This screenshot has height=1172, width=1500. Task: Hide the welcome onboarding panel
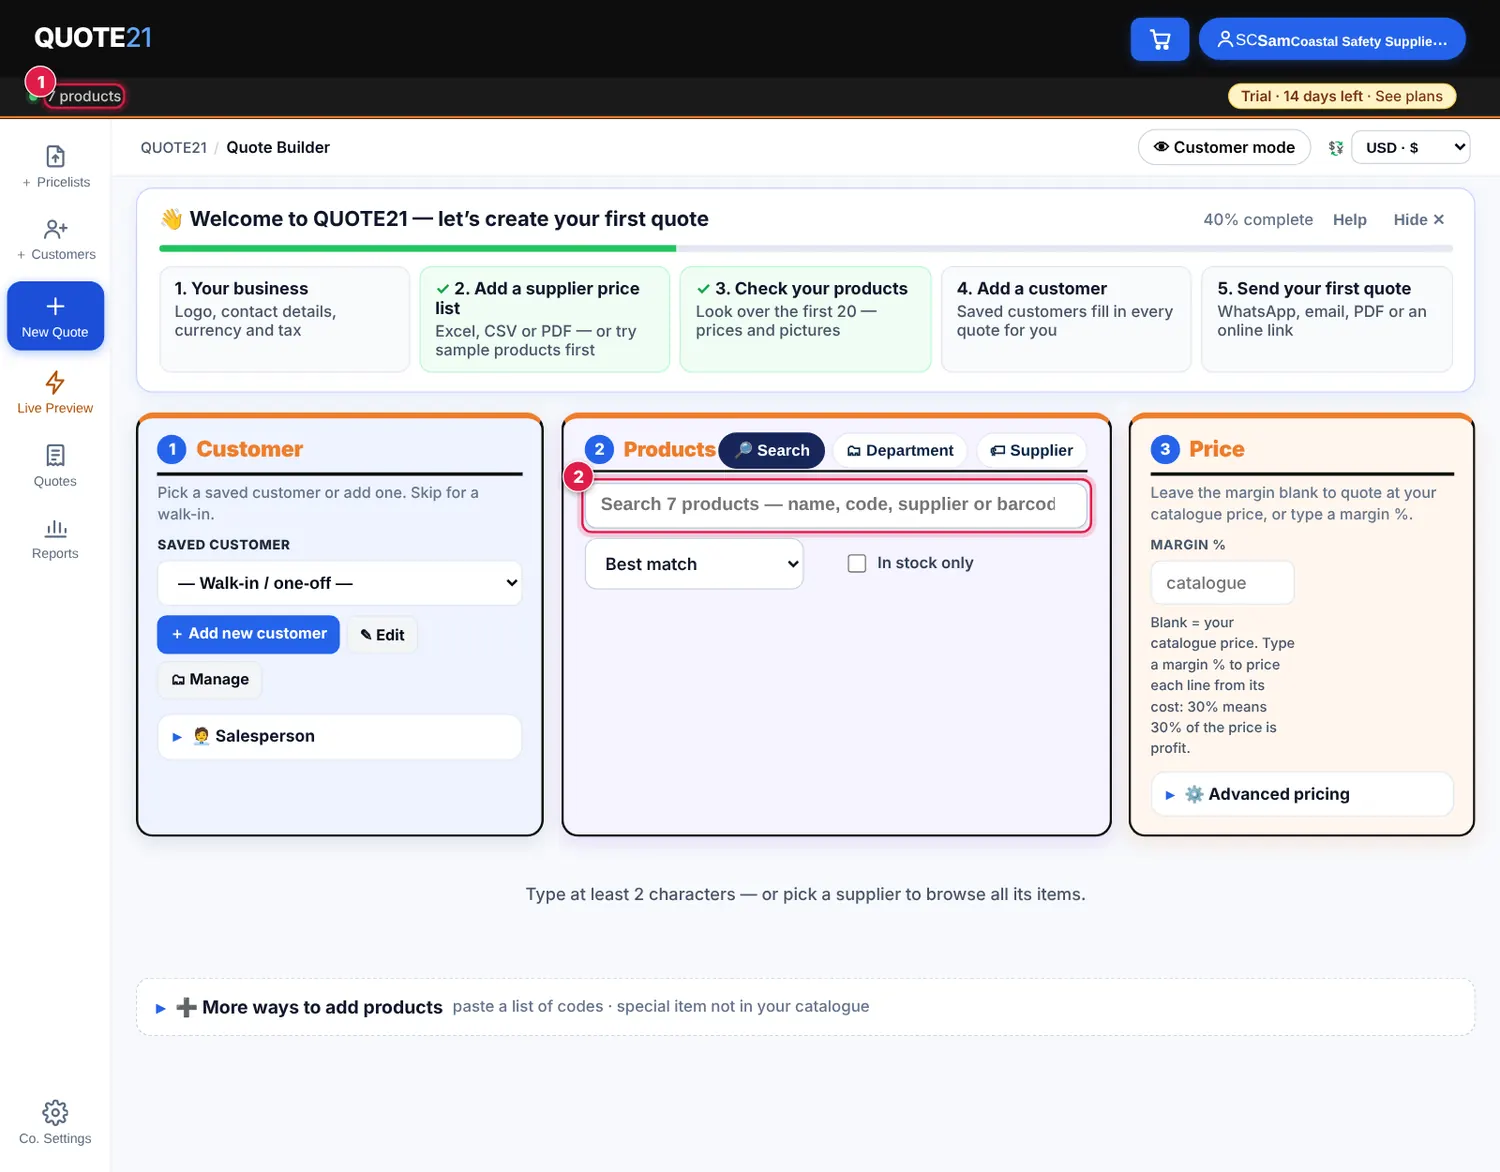1419,219
